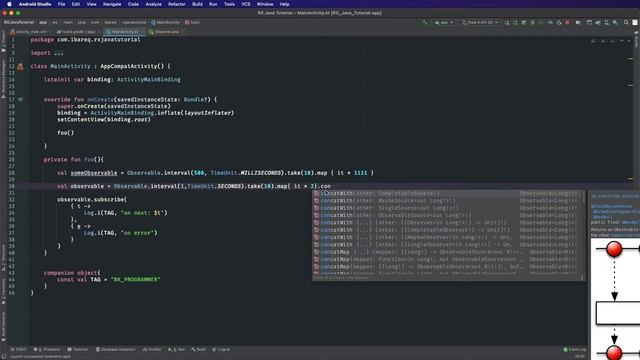Click the red Stop button in toolbar
Image resolution: width=640 pixels, height=360 pixels.
point(568,22)
